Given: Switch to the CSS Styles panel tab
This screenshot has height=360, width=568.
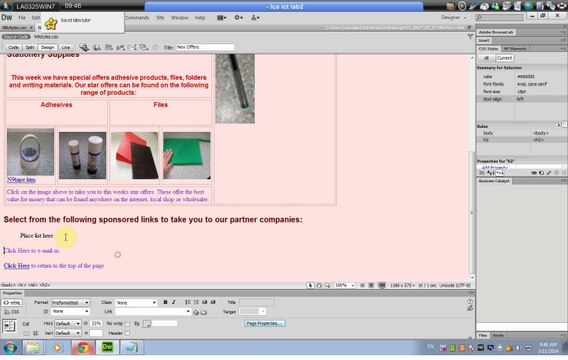Looking at the screenshot, I should coord(488,49).
